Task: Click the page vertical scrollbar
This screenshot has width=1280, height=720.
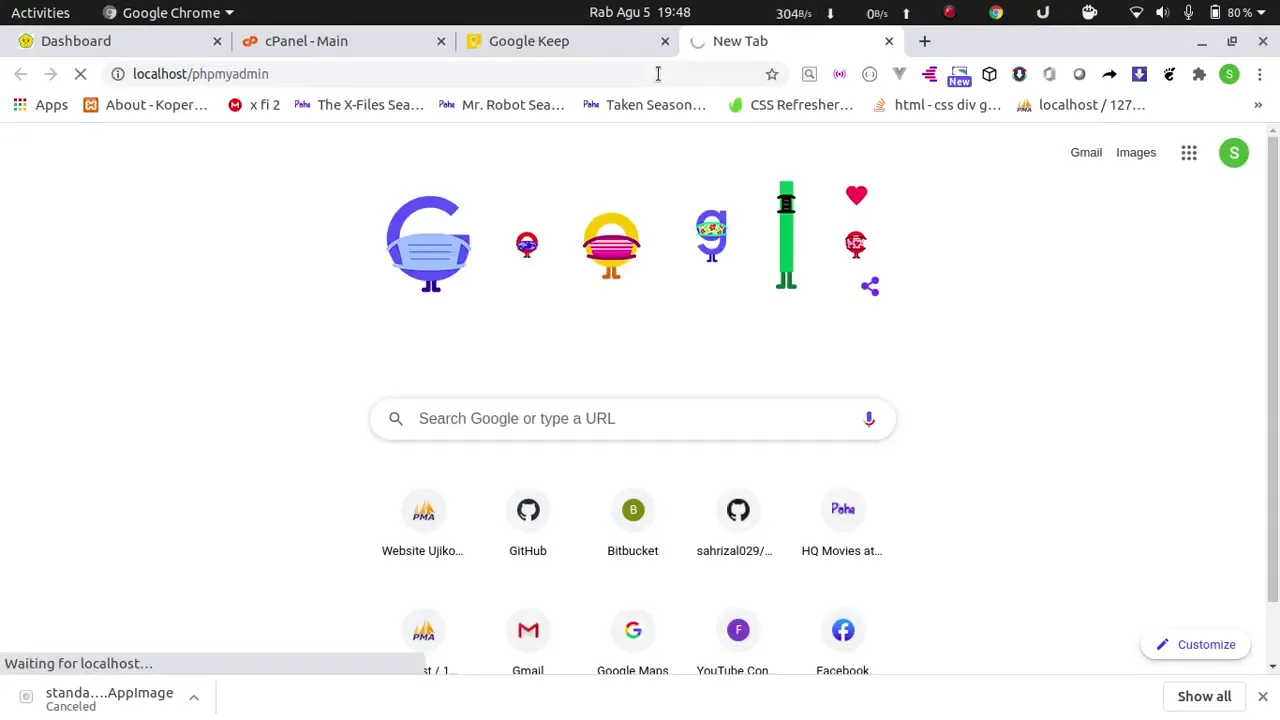Action: [1273, 370]
